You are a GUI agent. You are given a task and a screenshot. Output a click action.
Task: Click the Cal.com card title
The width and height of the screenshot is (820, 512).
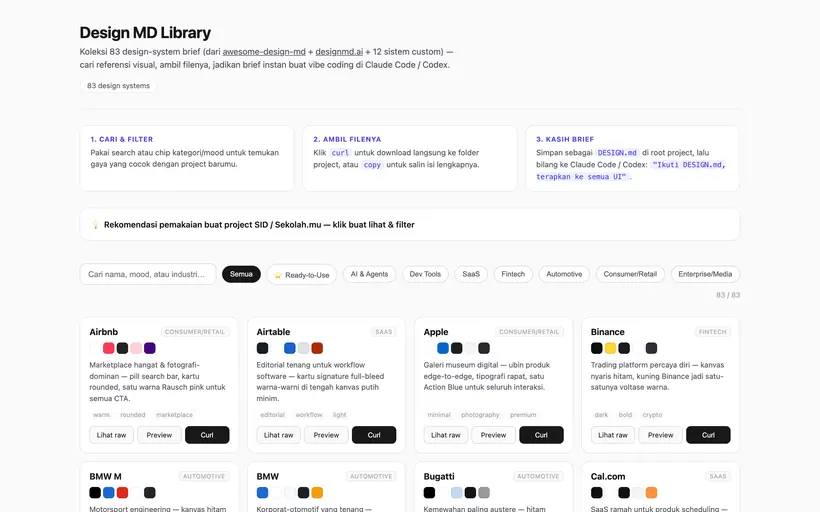(x=608, y=476)
